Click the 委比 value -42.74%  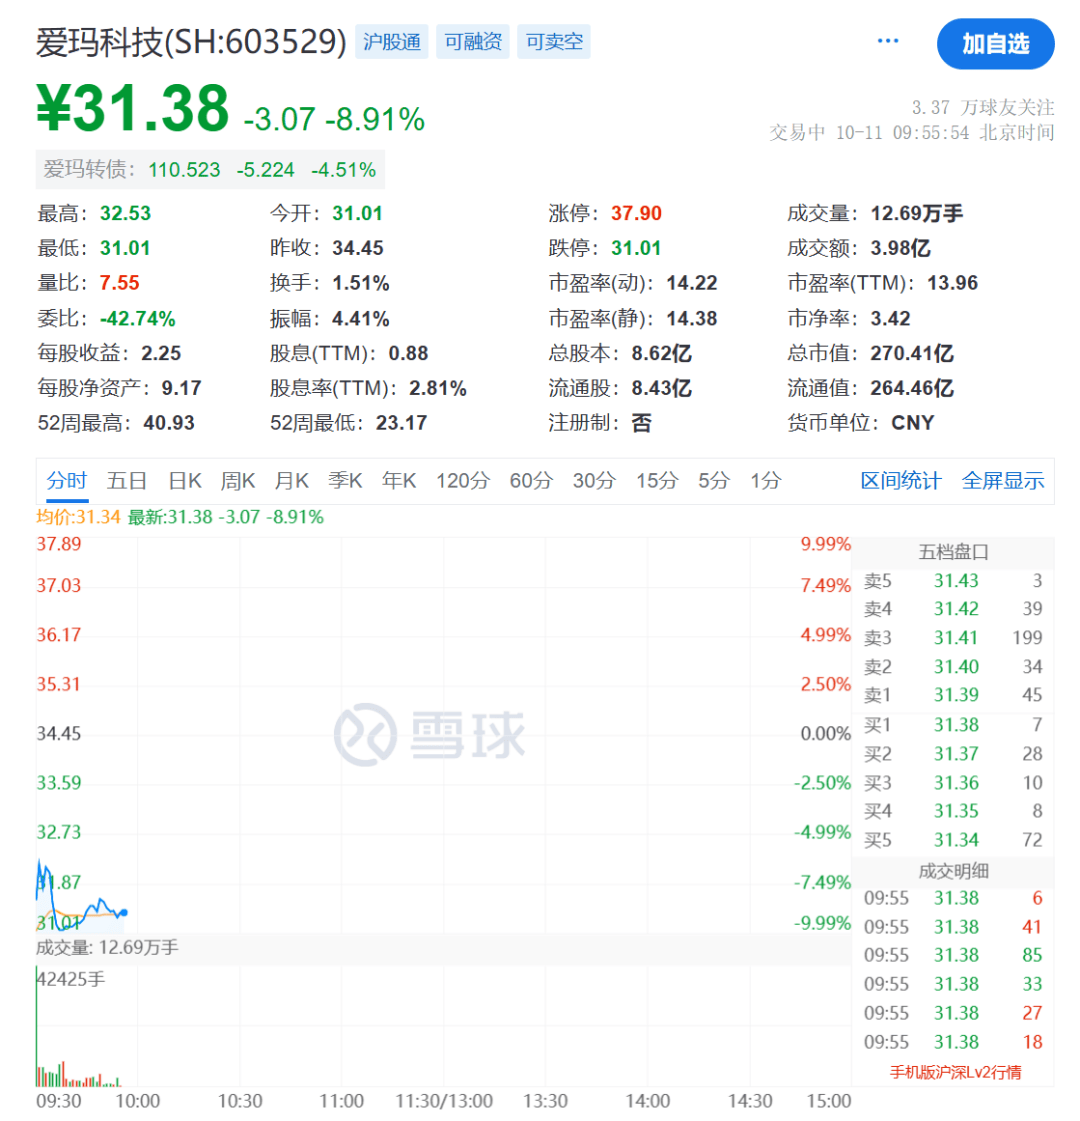137,318
